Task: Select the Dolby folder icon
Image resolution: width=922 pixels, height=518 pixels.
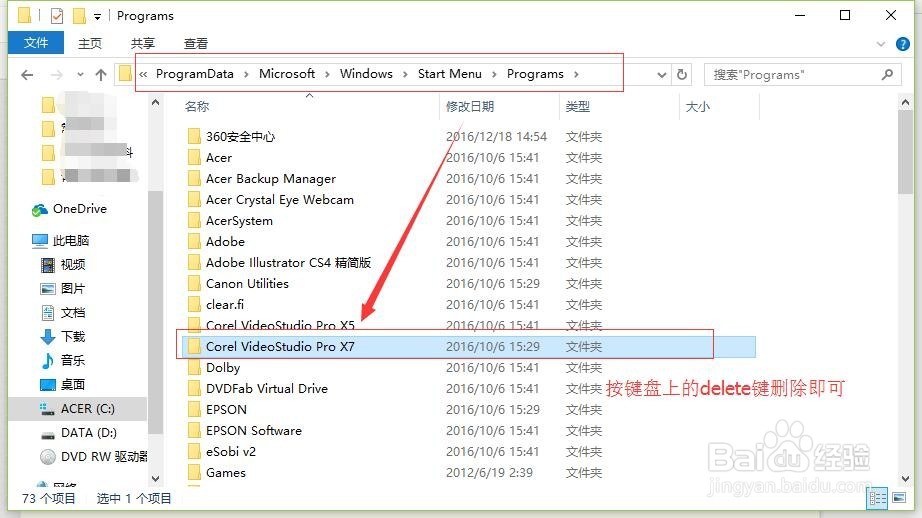Action: [193, 367]
